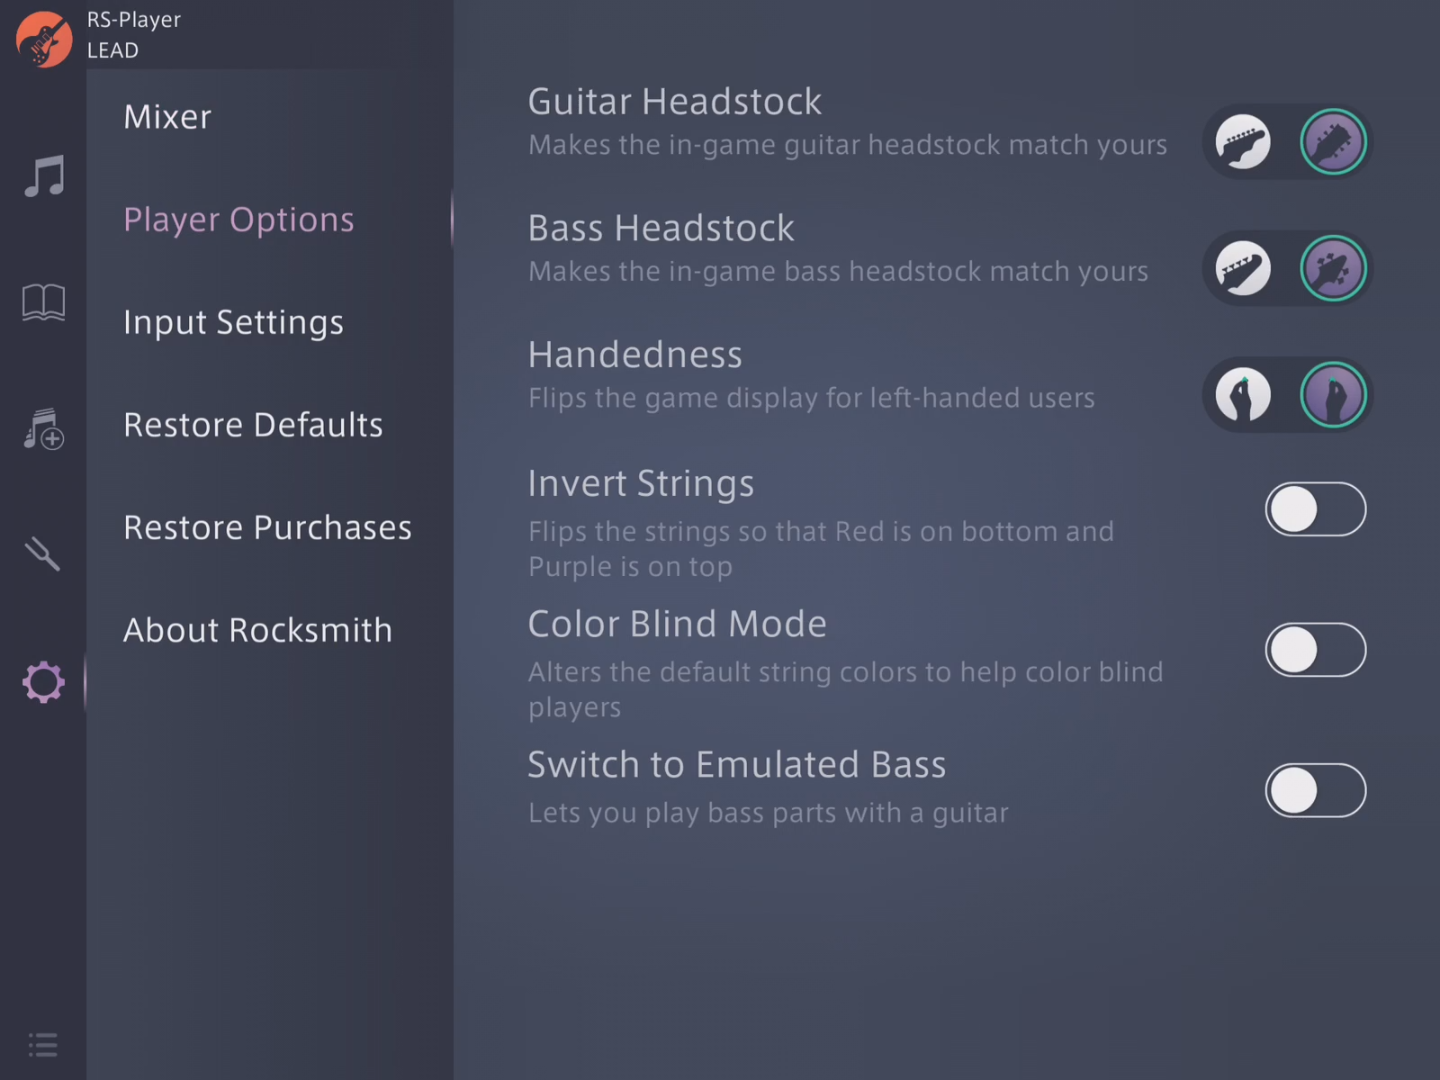Click Restore Defaults
The image size is (1440, 1080).
253,425
